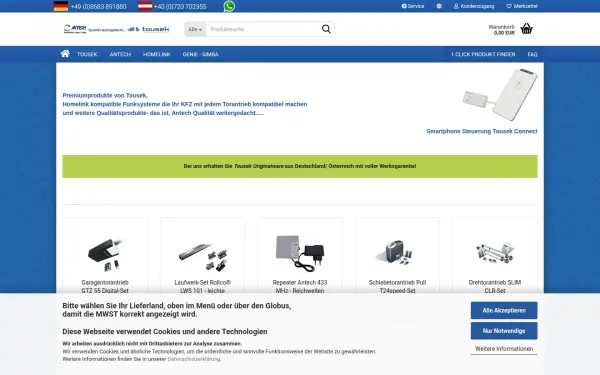Open the Service menu in top bar
The width and height of the screenshot is (600, 375).
pos(413,6)
